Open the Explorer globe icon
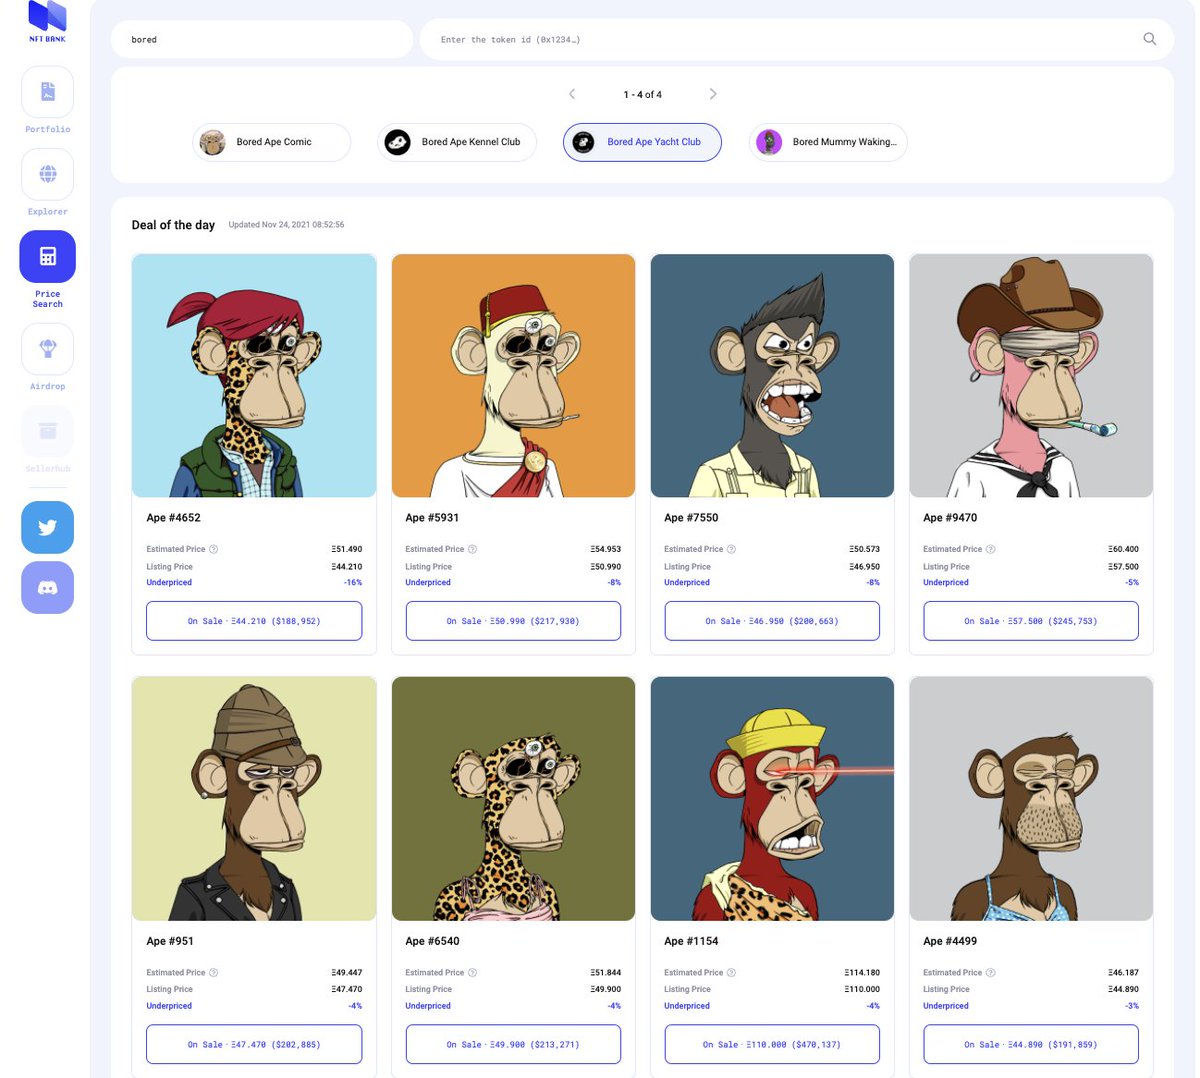The width and height of the screenshot is (1200, 1078). (47, 174)
